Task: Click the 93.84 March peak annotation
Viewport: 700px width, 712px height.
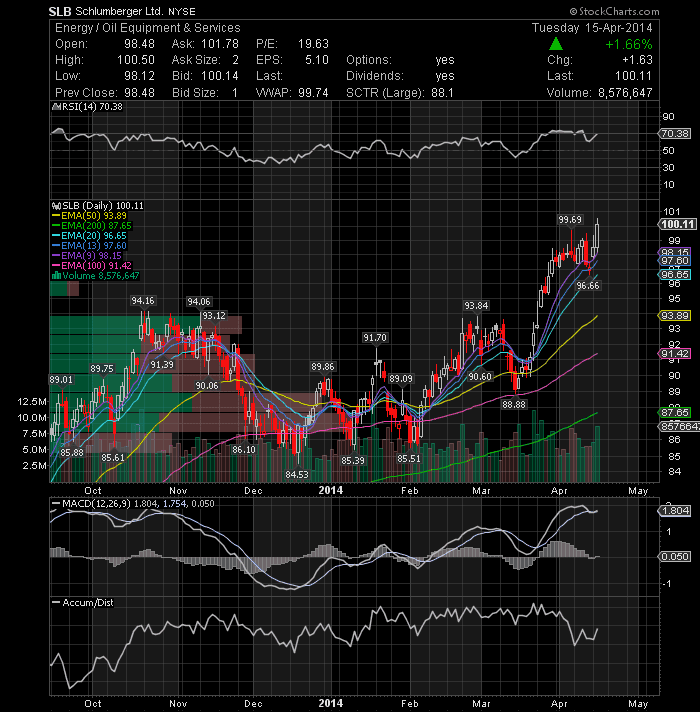Action: [476, 306]
